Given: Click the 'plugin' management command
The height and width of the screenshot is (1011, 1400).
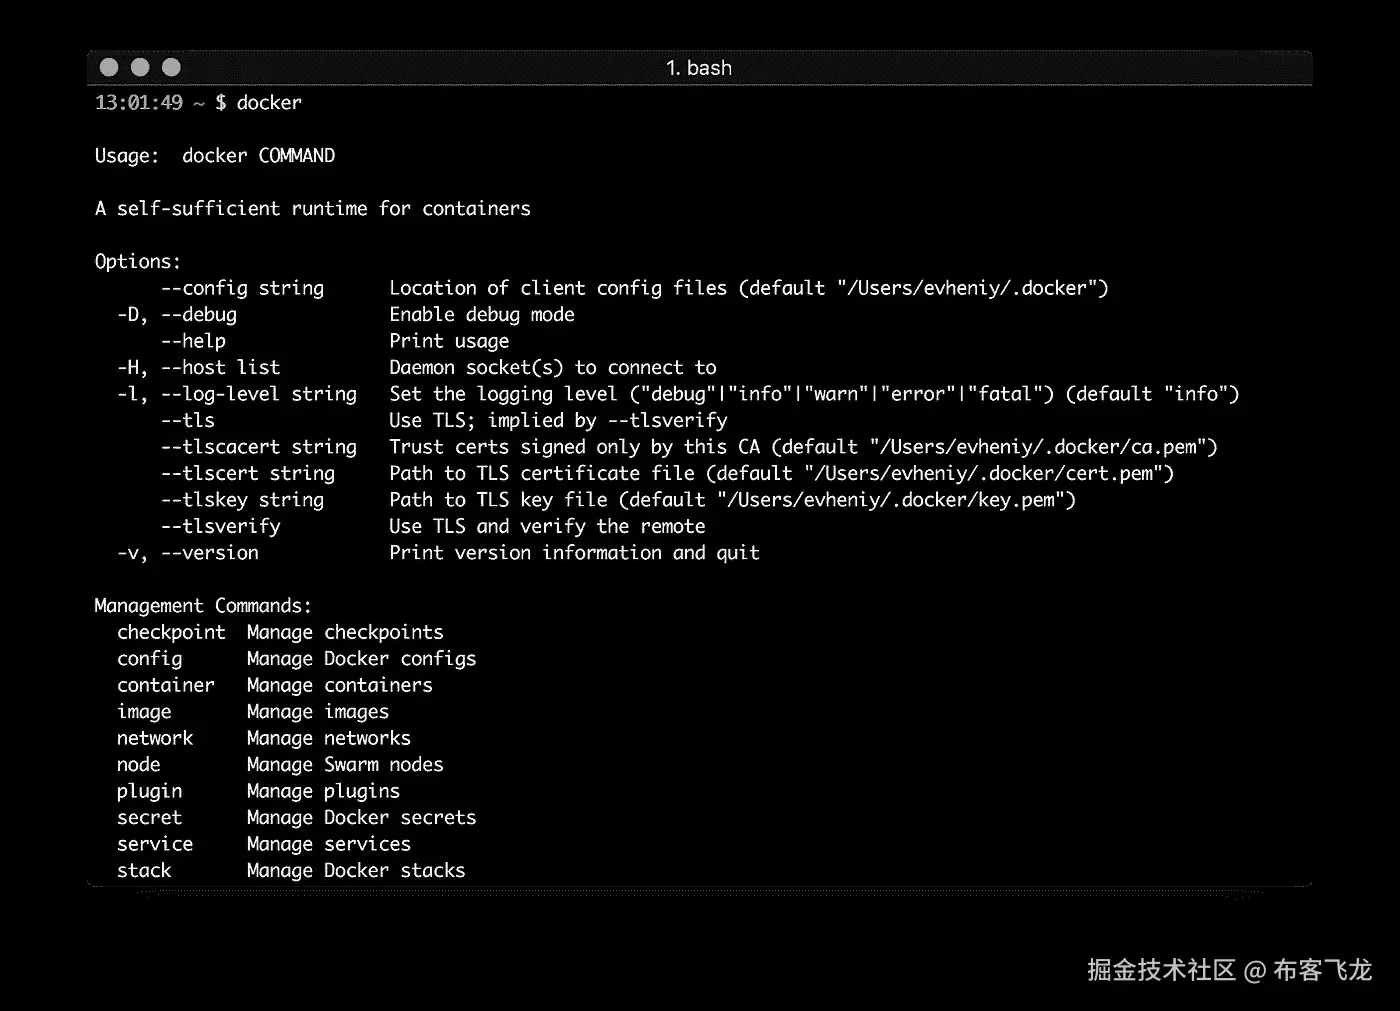Looking at the screenshot, I should (149, 791).
